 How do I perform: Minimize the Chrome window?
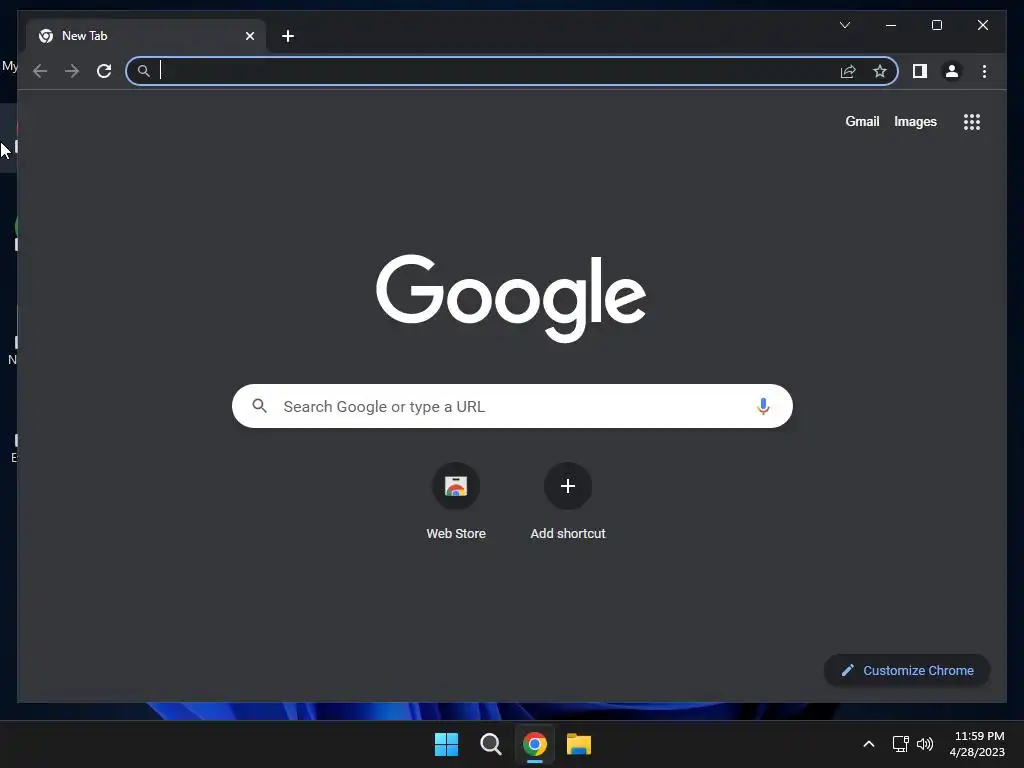point(891,25)
